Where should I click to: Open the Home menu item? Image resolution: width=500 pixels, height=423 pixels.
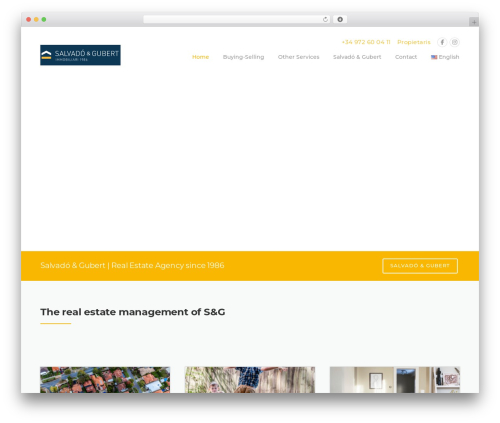(200, 57)
